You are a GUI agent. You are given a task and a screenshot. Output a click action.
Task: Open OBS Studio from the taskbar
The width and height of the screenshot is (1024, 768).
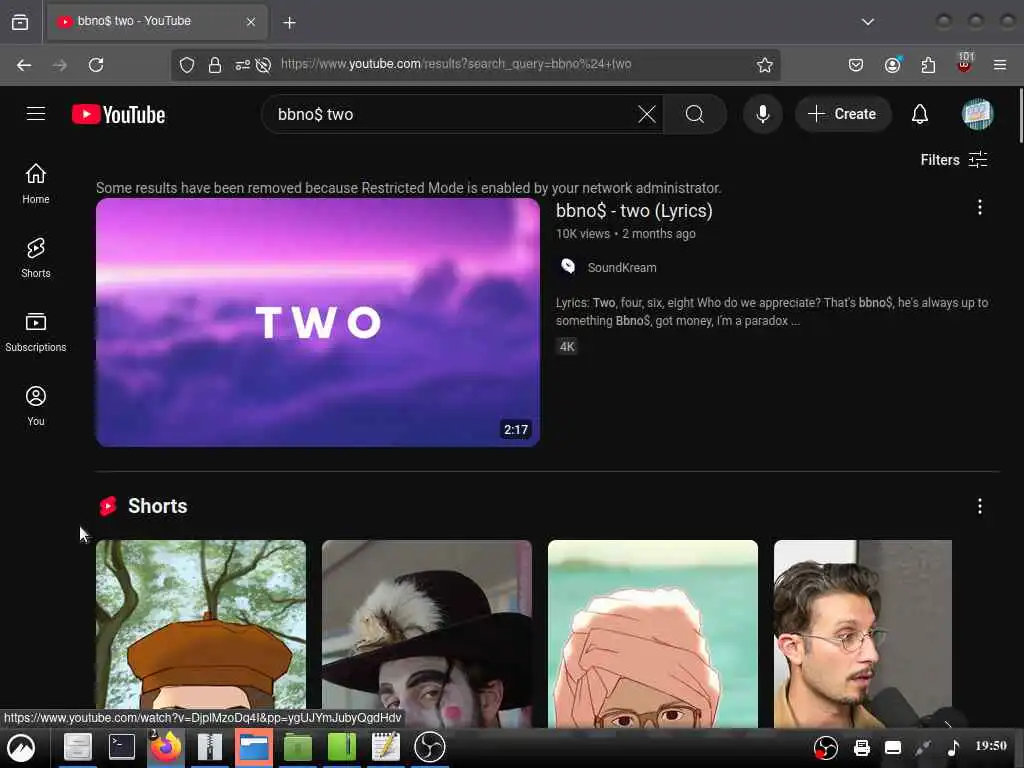coord(430,747)
